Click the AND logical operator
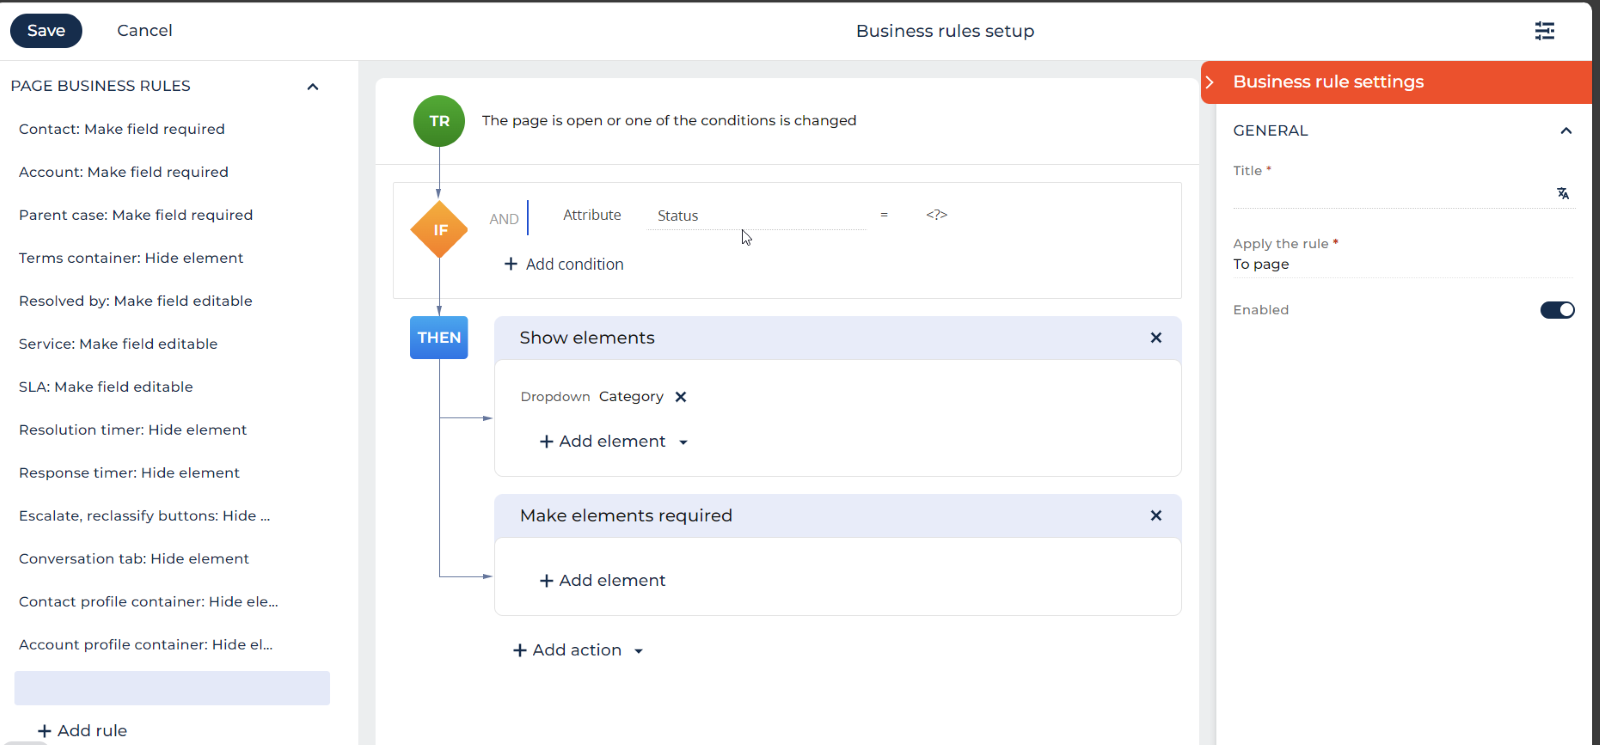 click(504, 219)
